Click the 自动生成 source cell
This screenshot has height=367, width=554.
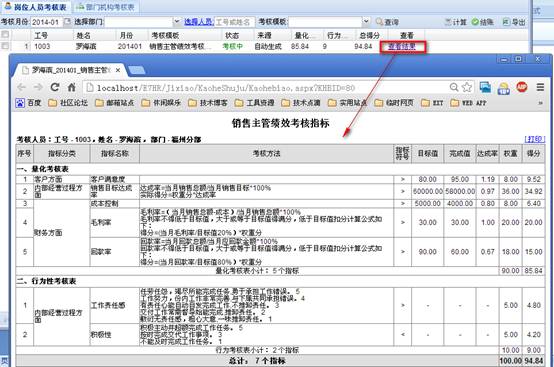[268, 46]
